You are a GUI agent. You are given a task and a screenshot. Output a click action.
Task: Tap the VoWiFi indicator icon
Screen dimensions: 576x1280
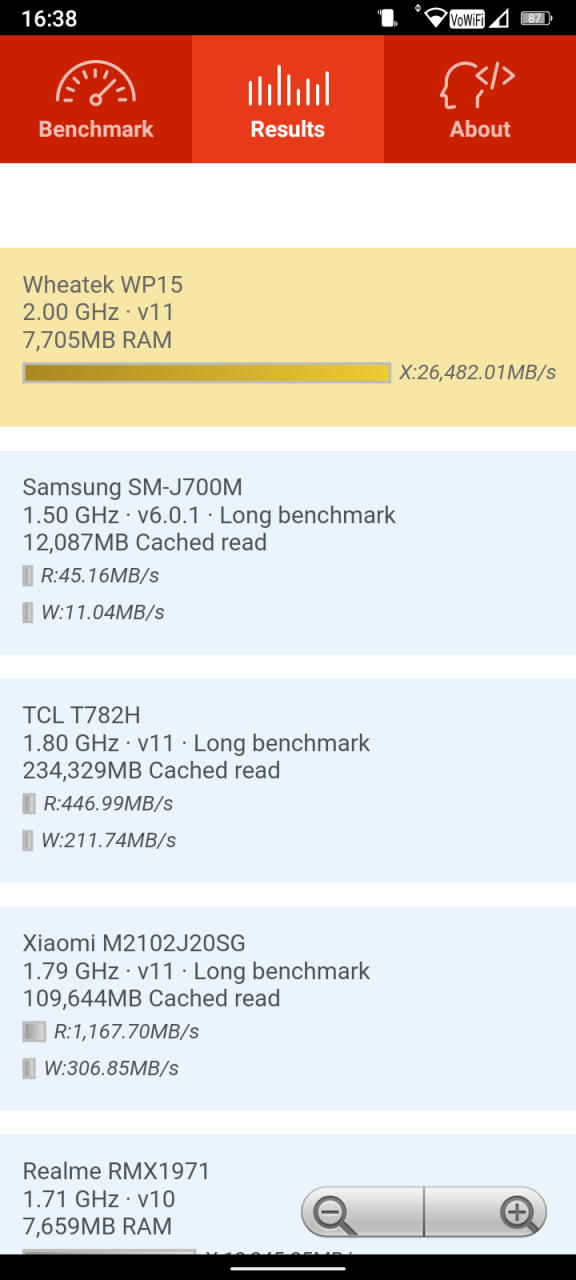coord(467,19)
